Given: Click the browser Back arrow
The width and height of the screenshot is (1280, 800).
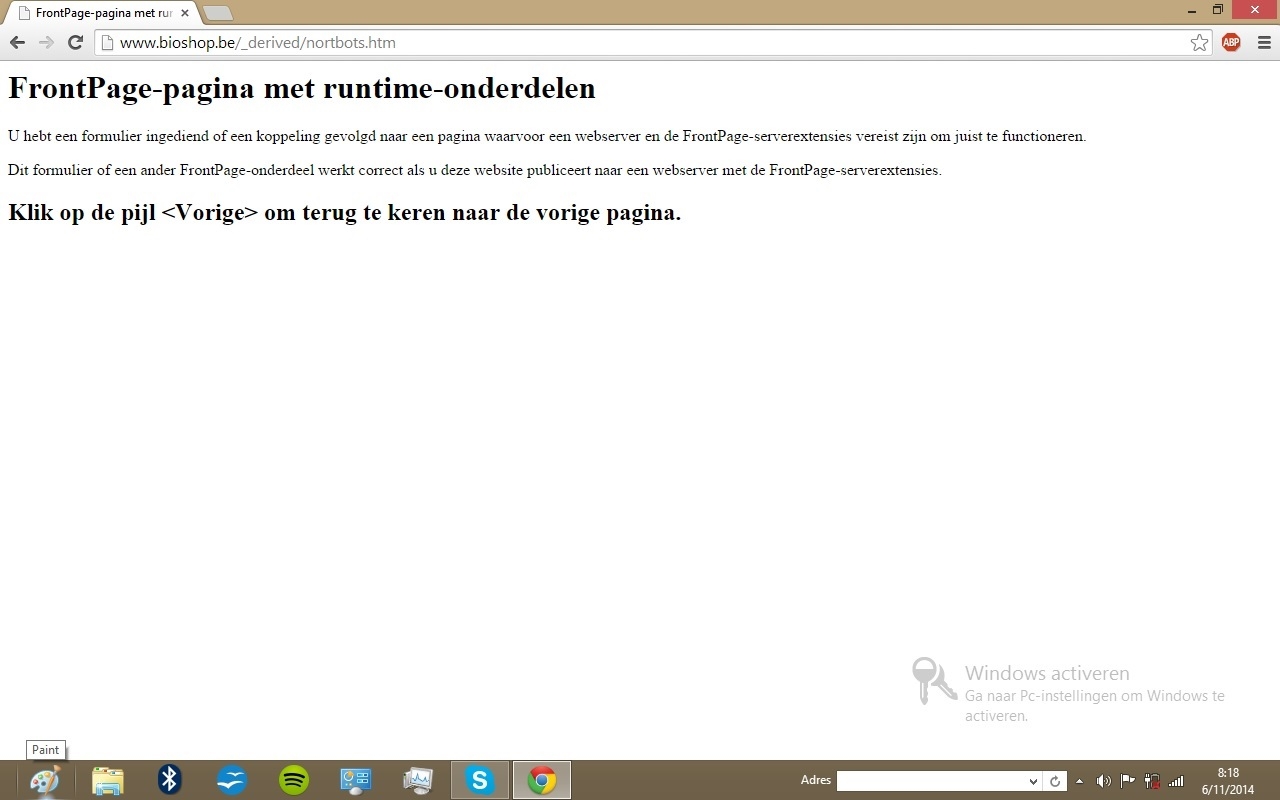Looking at the screenshot, I should click(17, 42).
